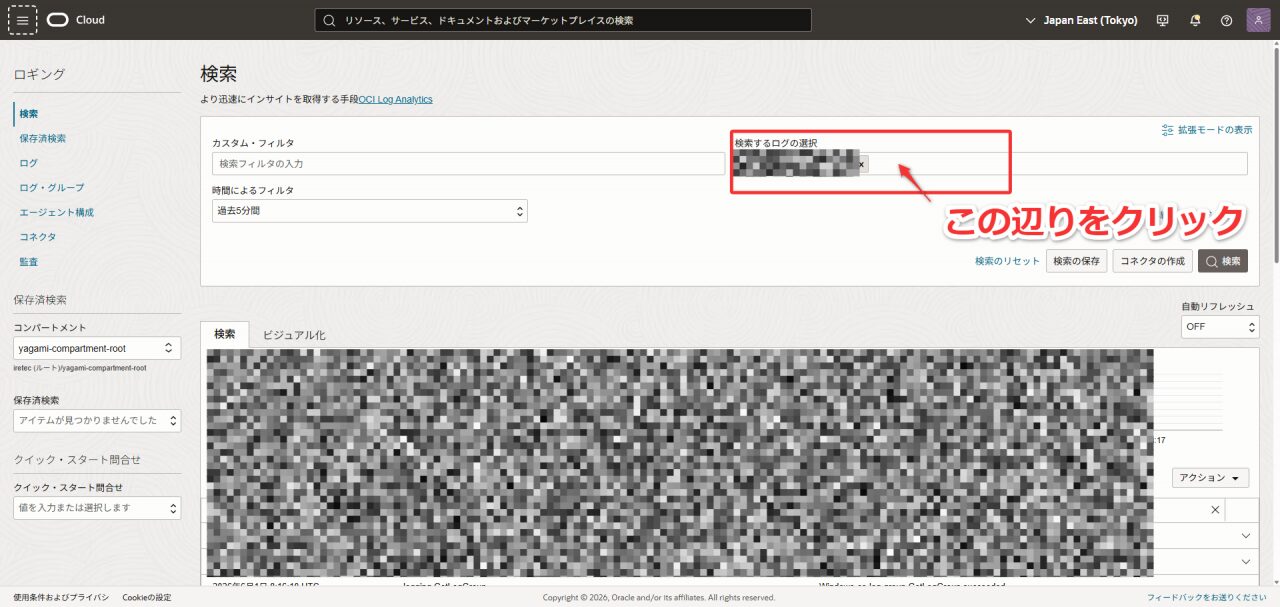This screenshot has height=607, width=1280.
Task: Open ログ in the sidebar
Action: (29, 162)
